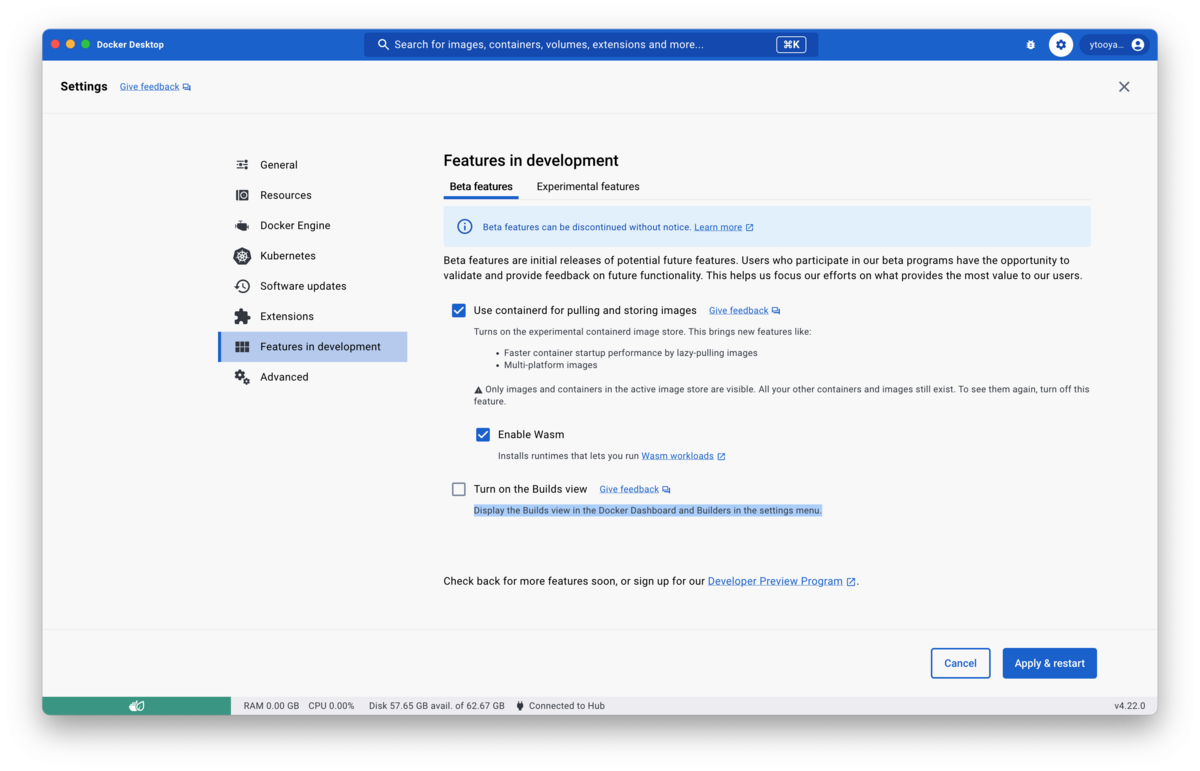1200x771 pixels.
Task: Open settings via the gear icon
Action: tap(1061, 45)
